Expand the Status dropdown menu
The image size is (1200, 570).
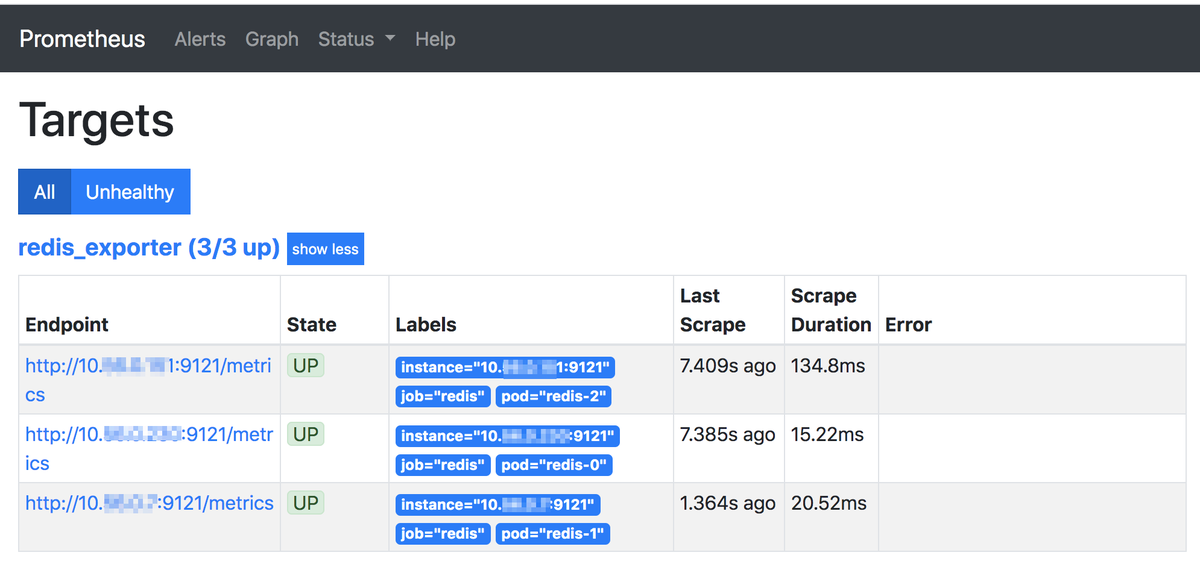[x=357, y=39]
